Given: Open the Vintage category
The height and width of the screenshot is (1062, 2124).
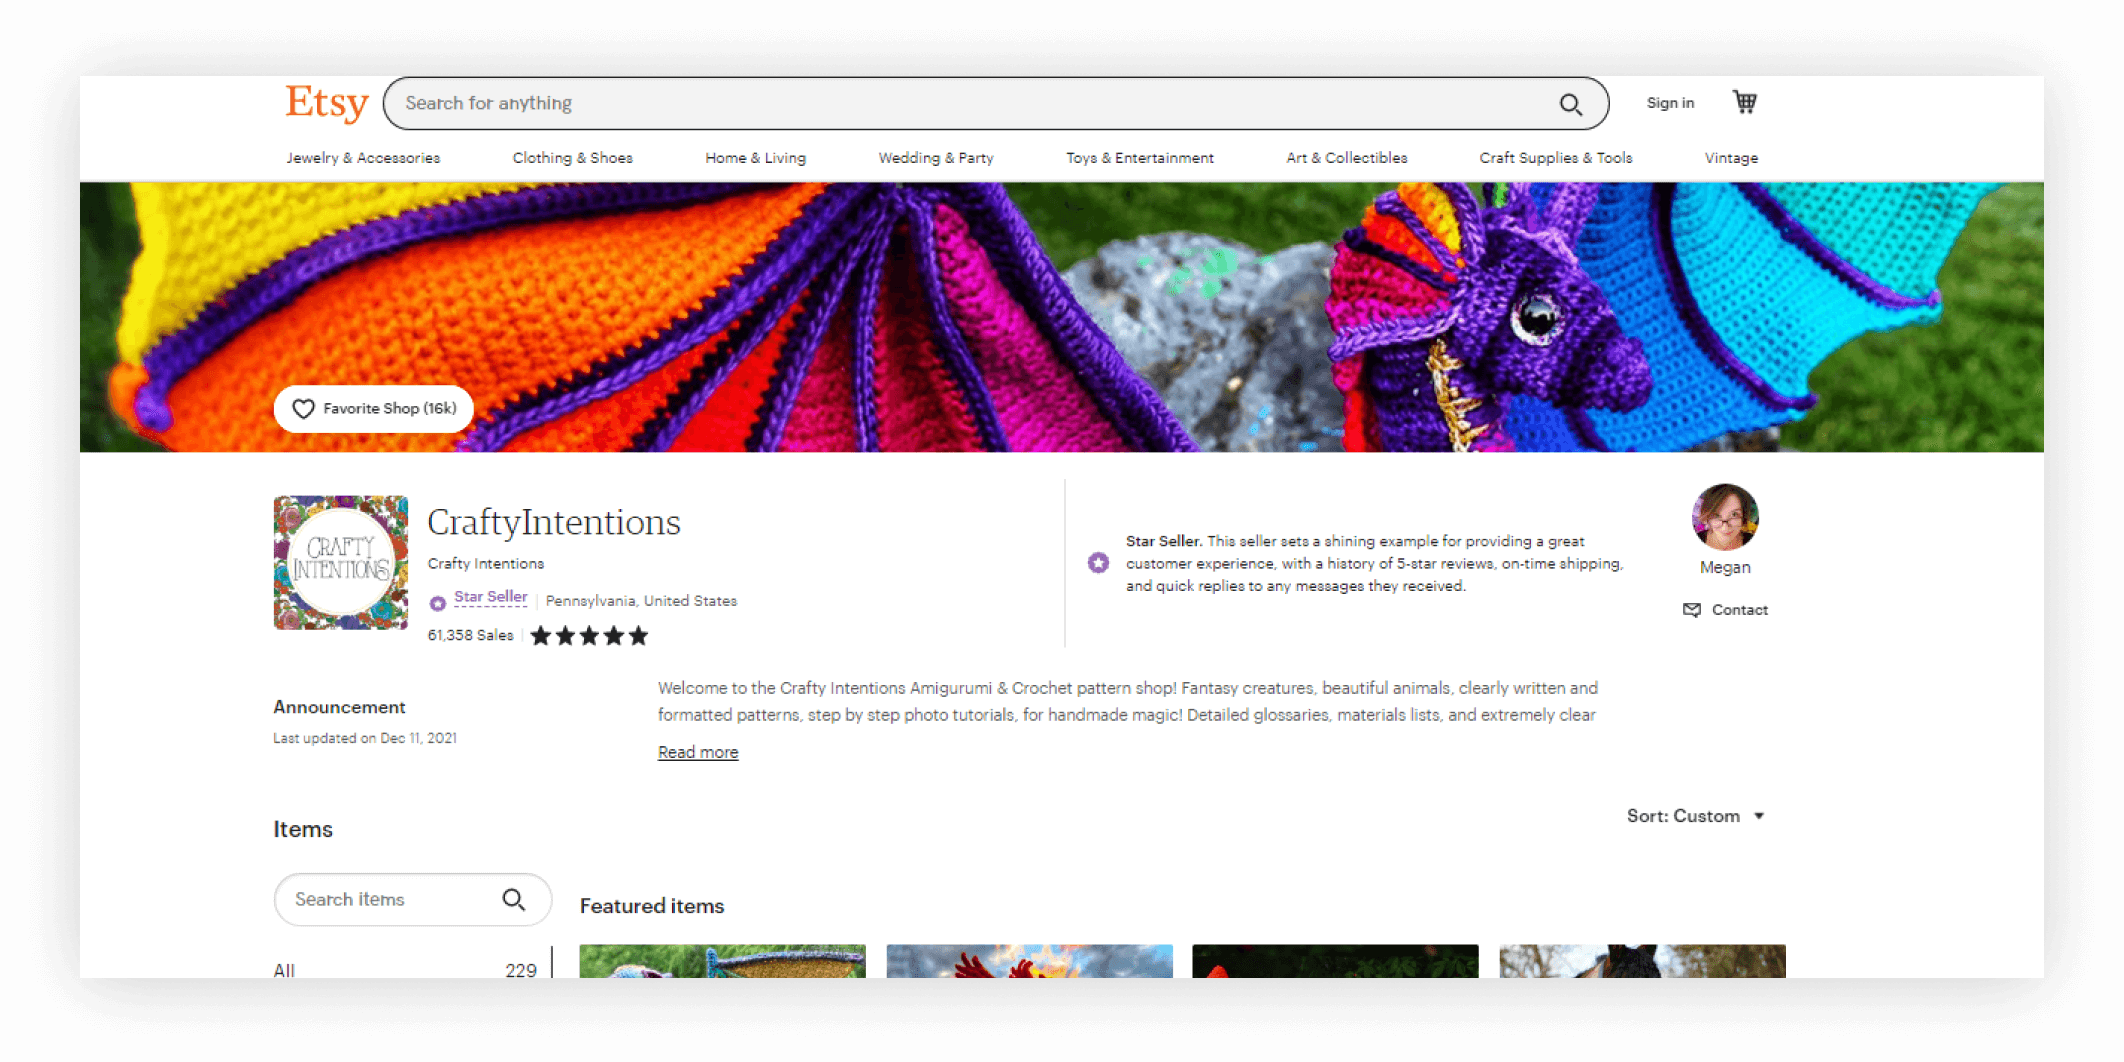Looking at the screenshot, I should (1731, 158).
